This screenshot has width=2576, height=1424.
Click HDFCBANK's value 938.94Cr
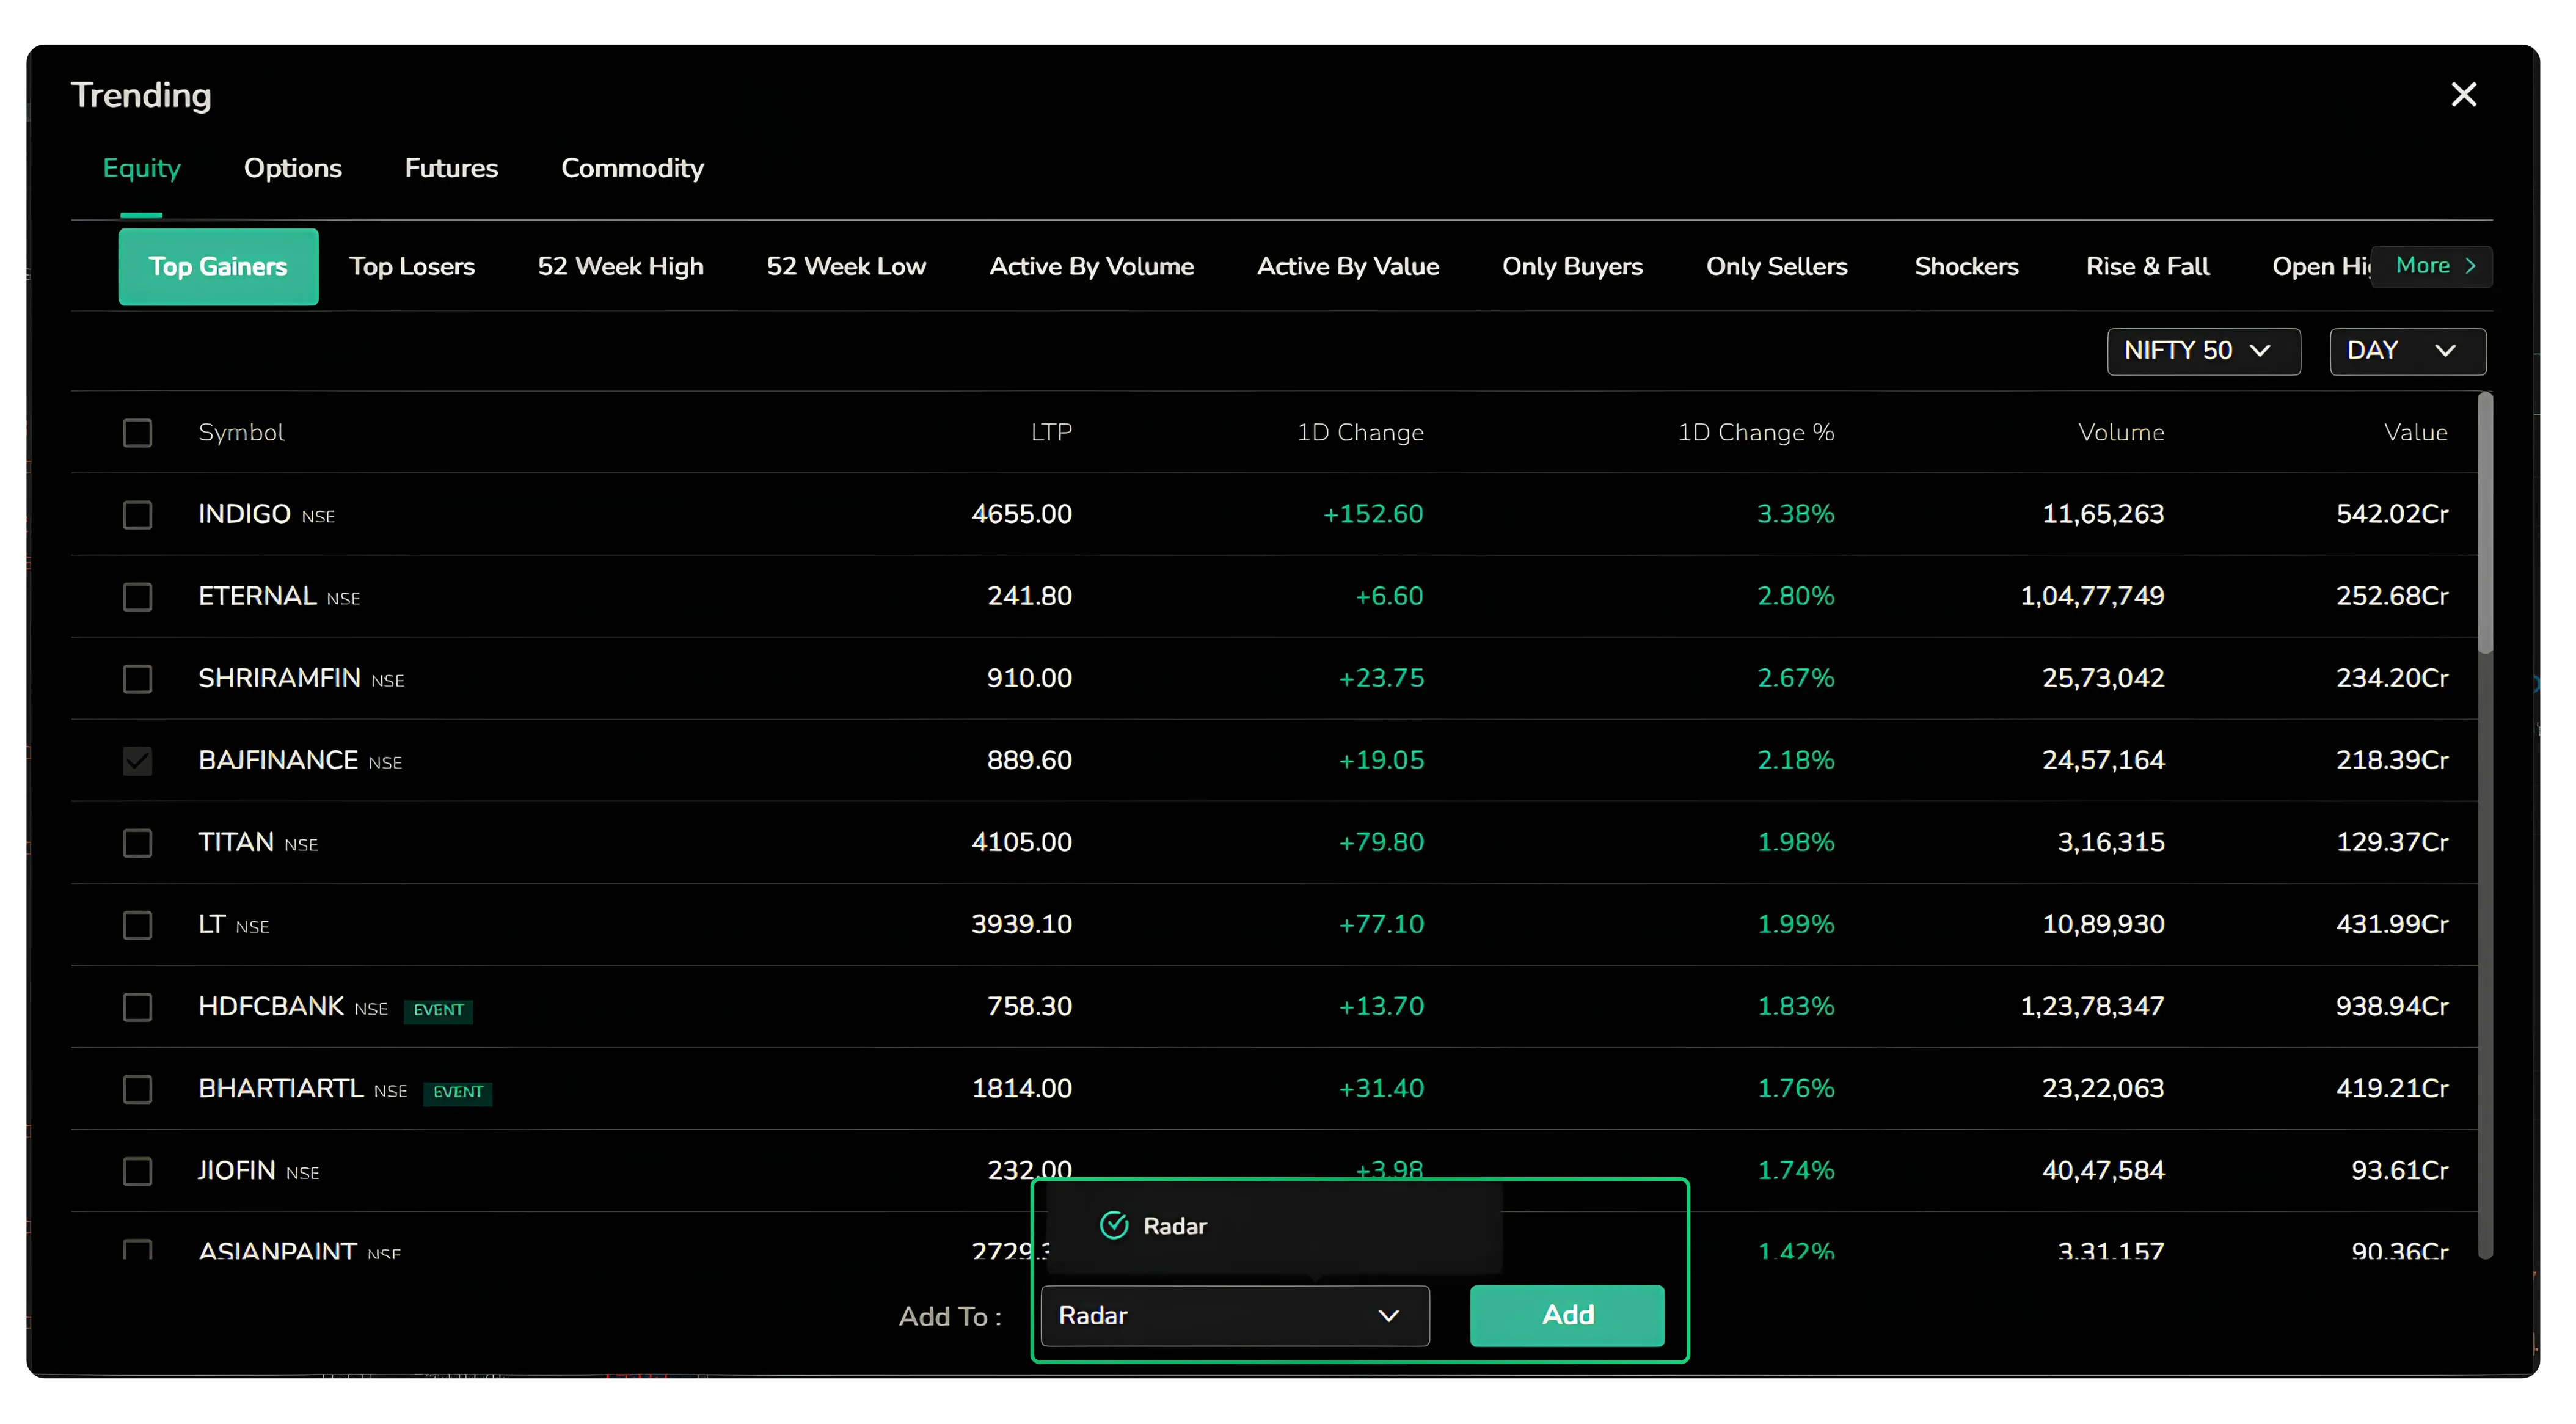pyautogui.click(x=2392, y=1006)
